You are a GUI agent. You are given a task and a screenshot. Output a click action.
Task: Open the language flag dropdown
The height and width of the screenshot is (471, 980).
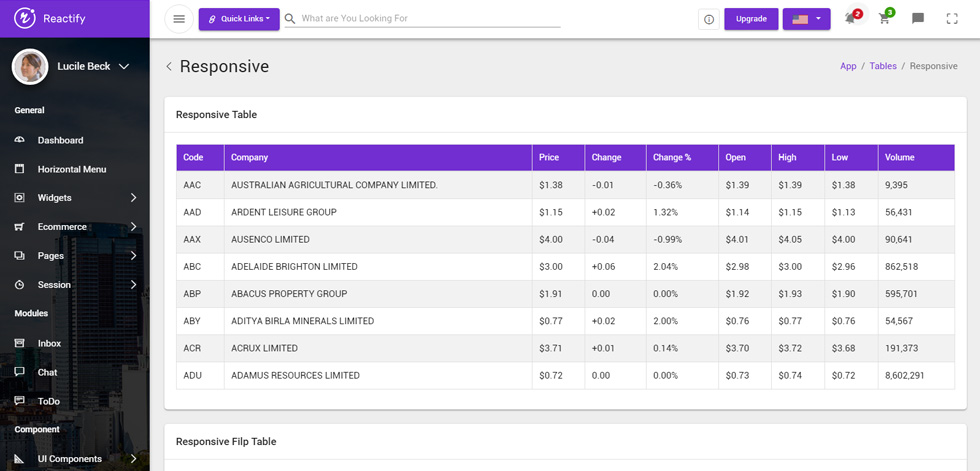[806, 19]
